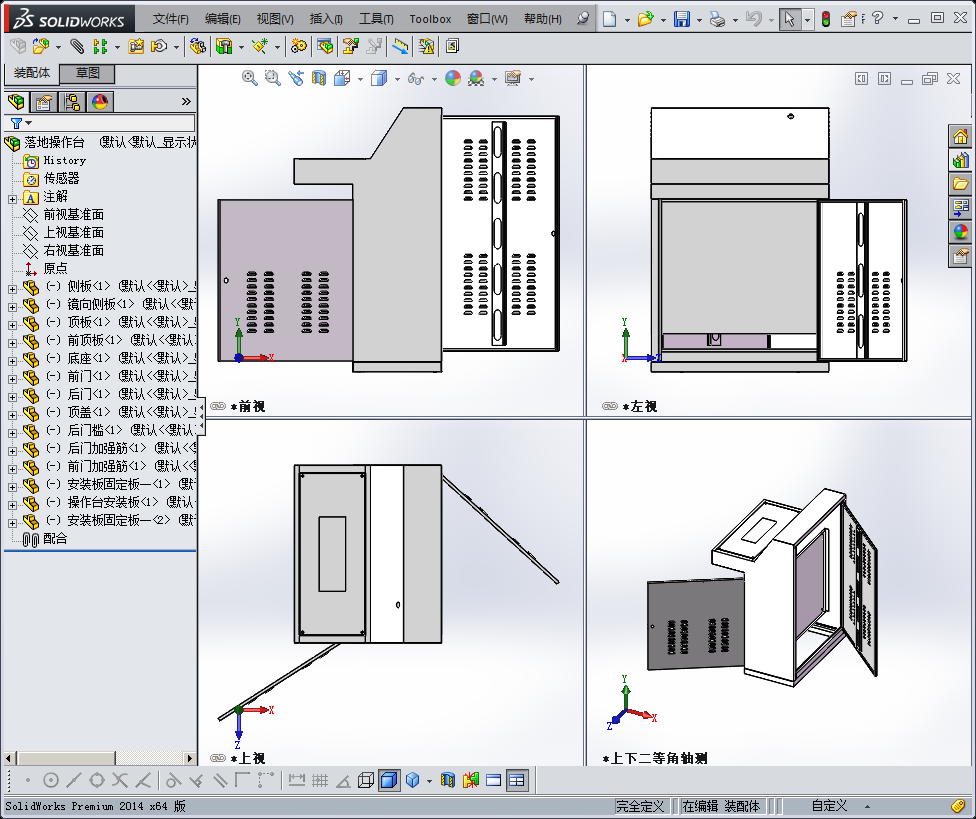Toggle Single View layout in bottom toolbar
The width and height of the screenshot is (976, 819).
pos(493,780)
